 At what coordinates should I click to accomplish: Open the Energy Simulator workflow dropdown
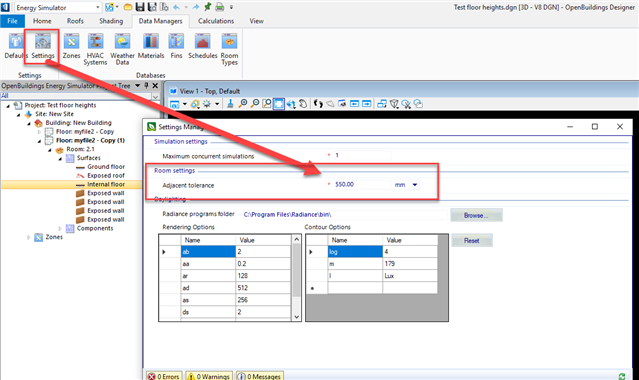97,7
